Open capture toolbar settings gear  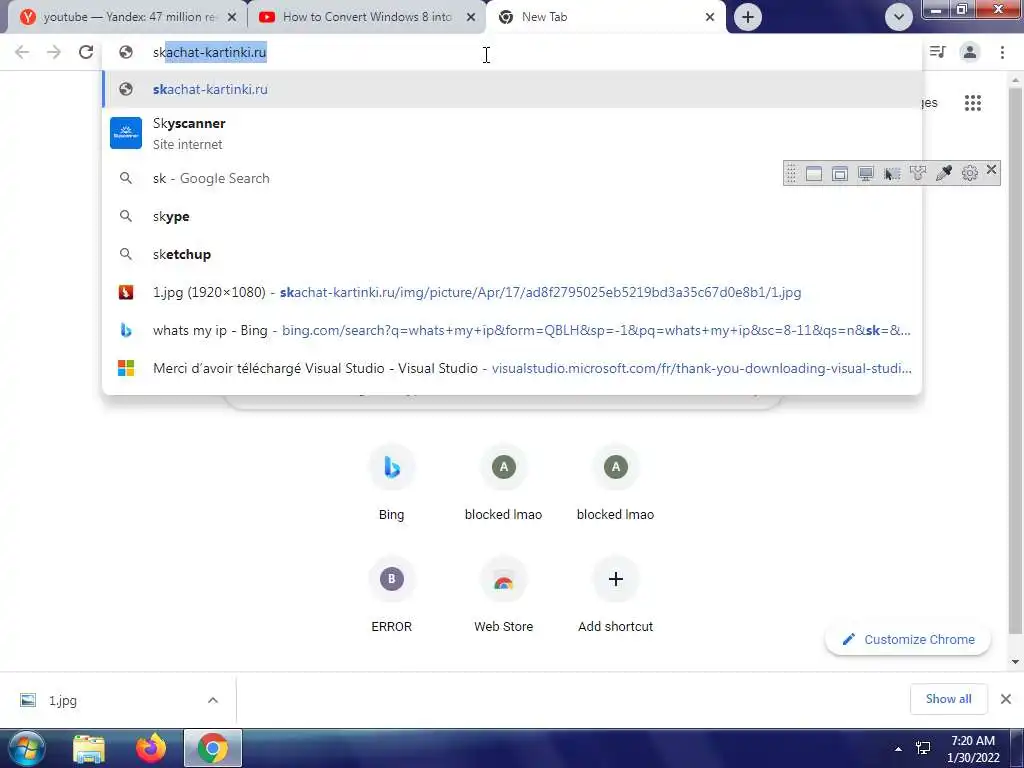pyautogui.click(x=970, y=173)
